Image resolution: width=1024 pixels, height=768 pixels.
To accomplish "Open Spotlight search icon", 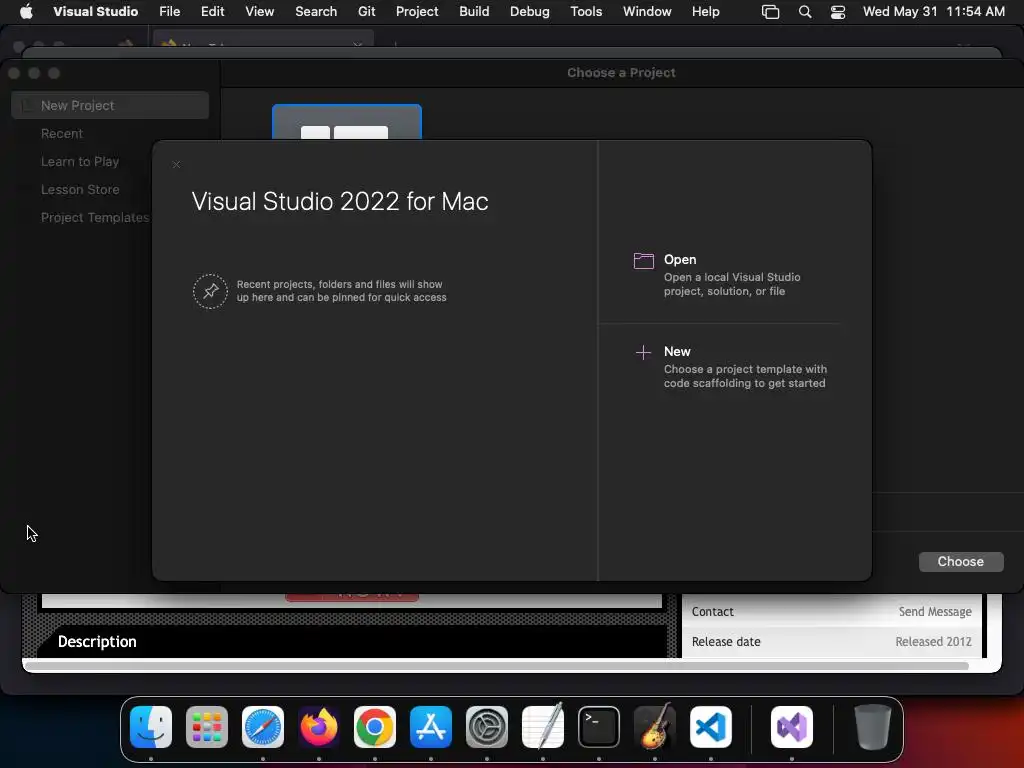I will pyautogui.click(x=805, y=12).
